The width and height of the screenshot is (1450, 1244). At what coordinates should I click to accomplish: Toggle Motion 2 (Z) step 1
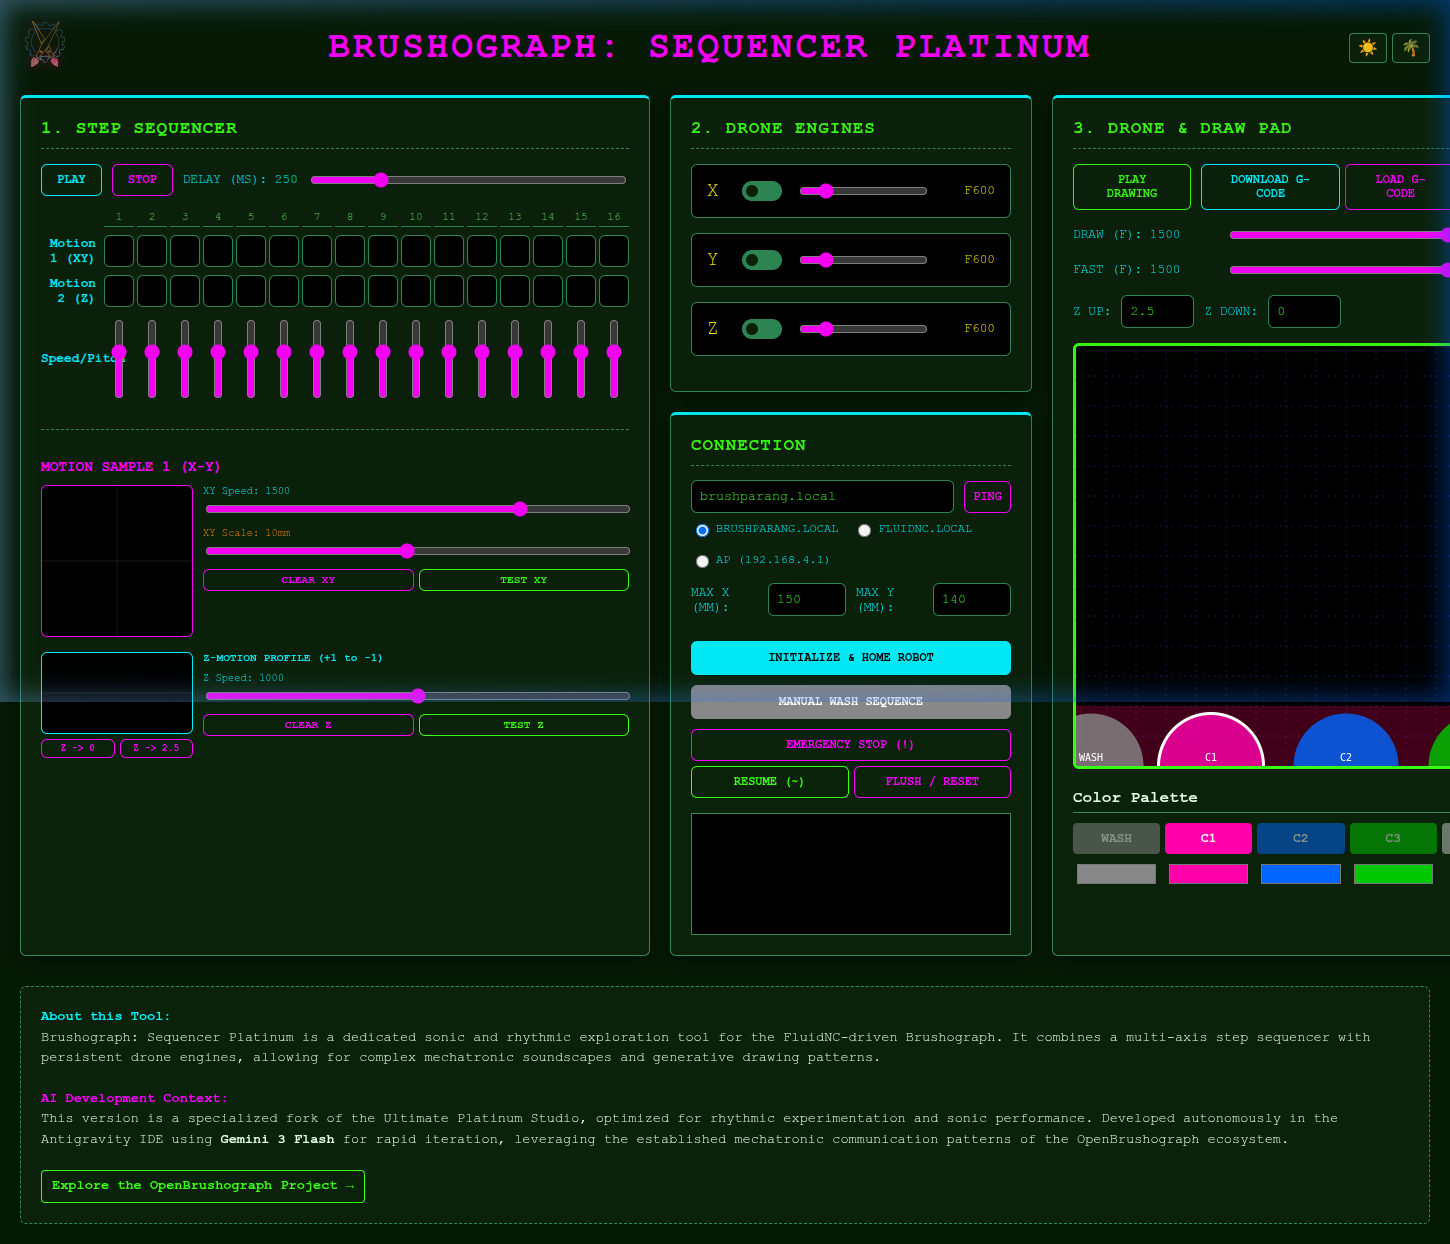coord(119,291)
